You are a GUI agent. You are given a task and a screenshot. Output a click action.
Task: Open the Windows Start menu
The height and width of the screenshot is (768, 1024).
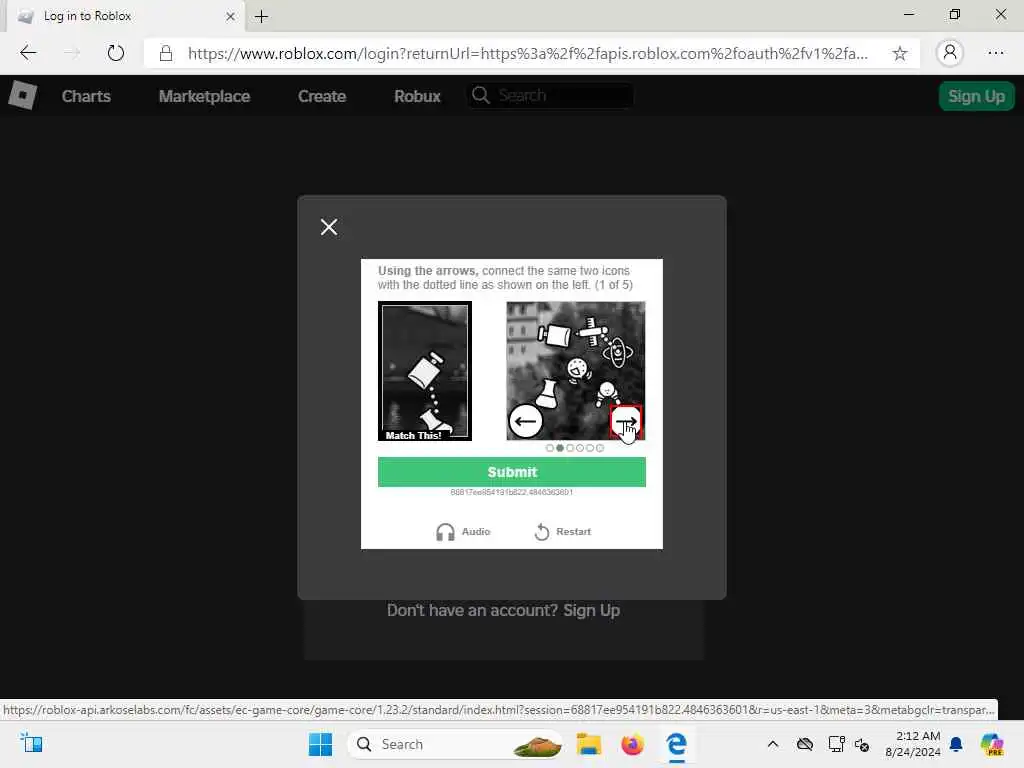[x=320, y=744]
